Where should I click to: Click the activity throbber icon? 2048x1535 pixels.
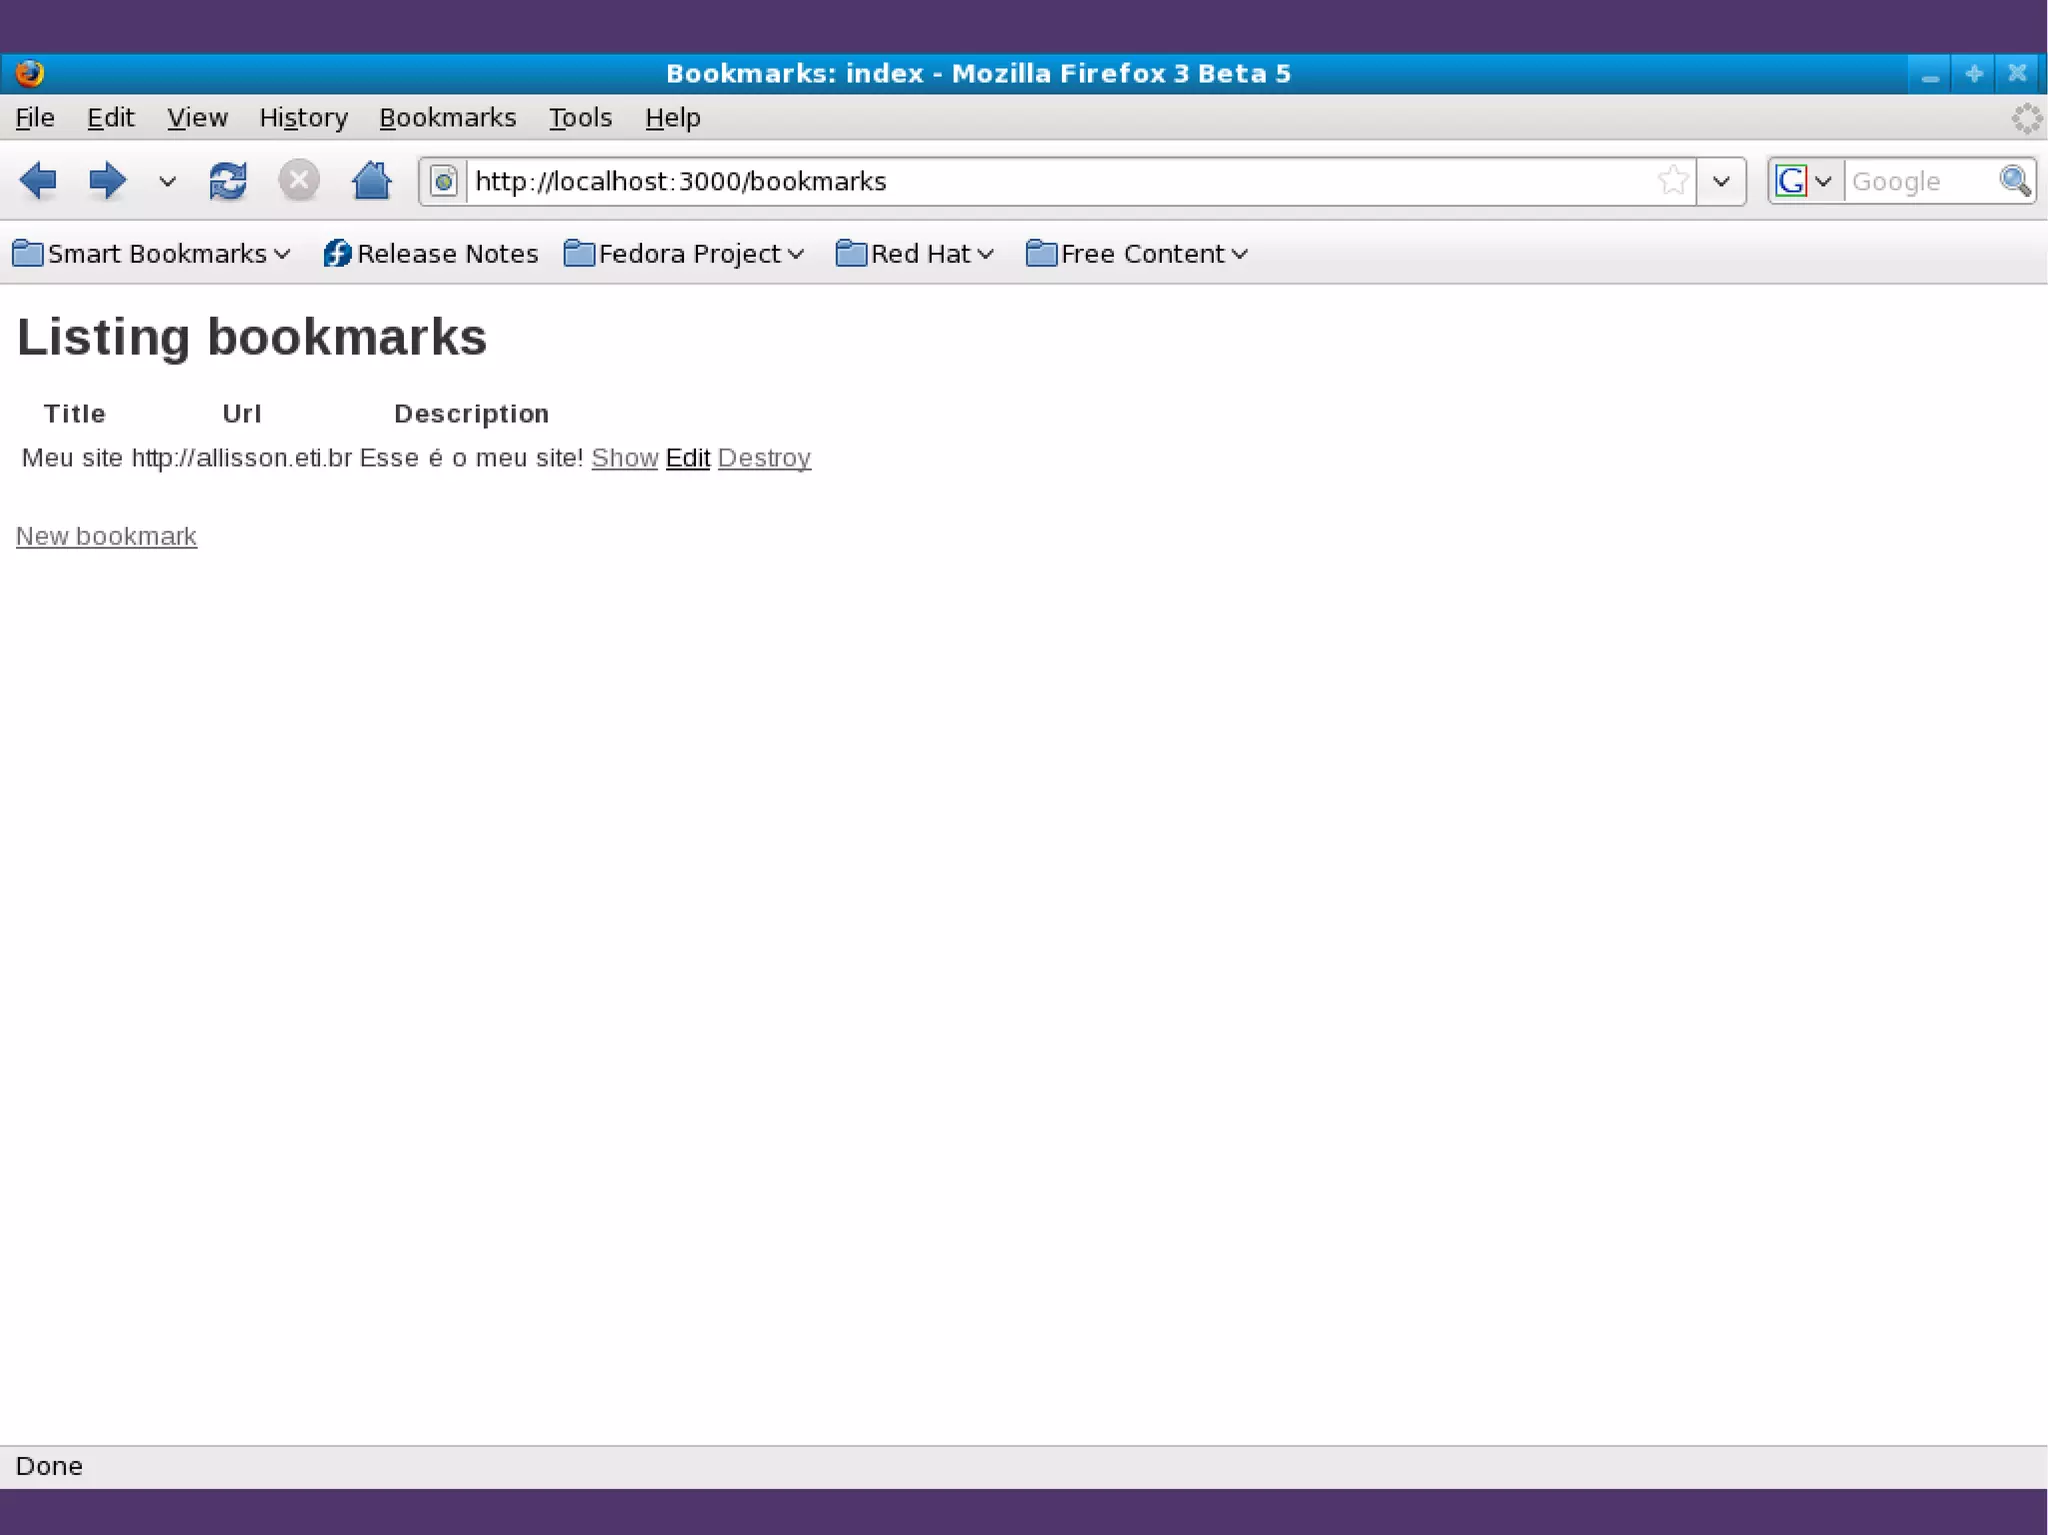click(x=2026, y=118)
